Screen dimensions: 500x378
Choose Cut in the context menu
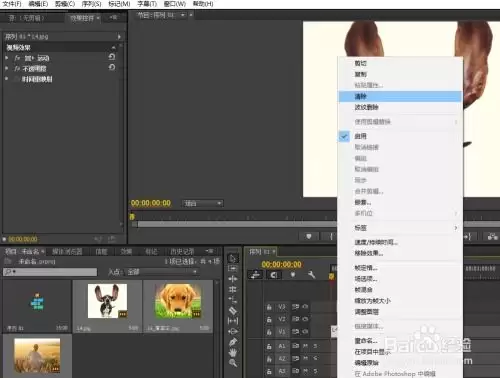coord(400,63)
